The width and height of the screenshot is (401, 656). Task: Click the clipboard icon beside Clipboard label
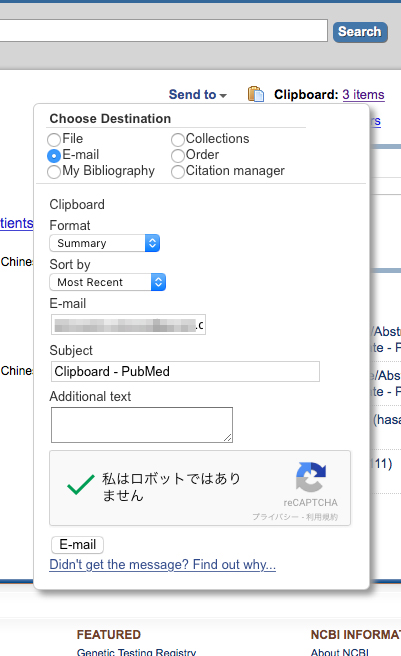point(256,94)
